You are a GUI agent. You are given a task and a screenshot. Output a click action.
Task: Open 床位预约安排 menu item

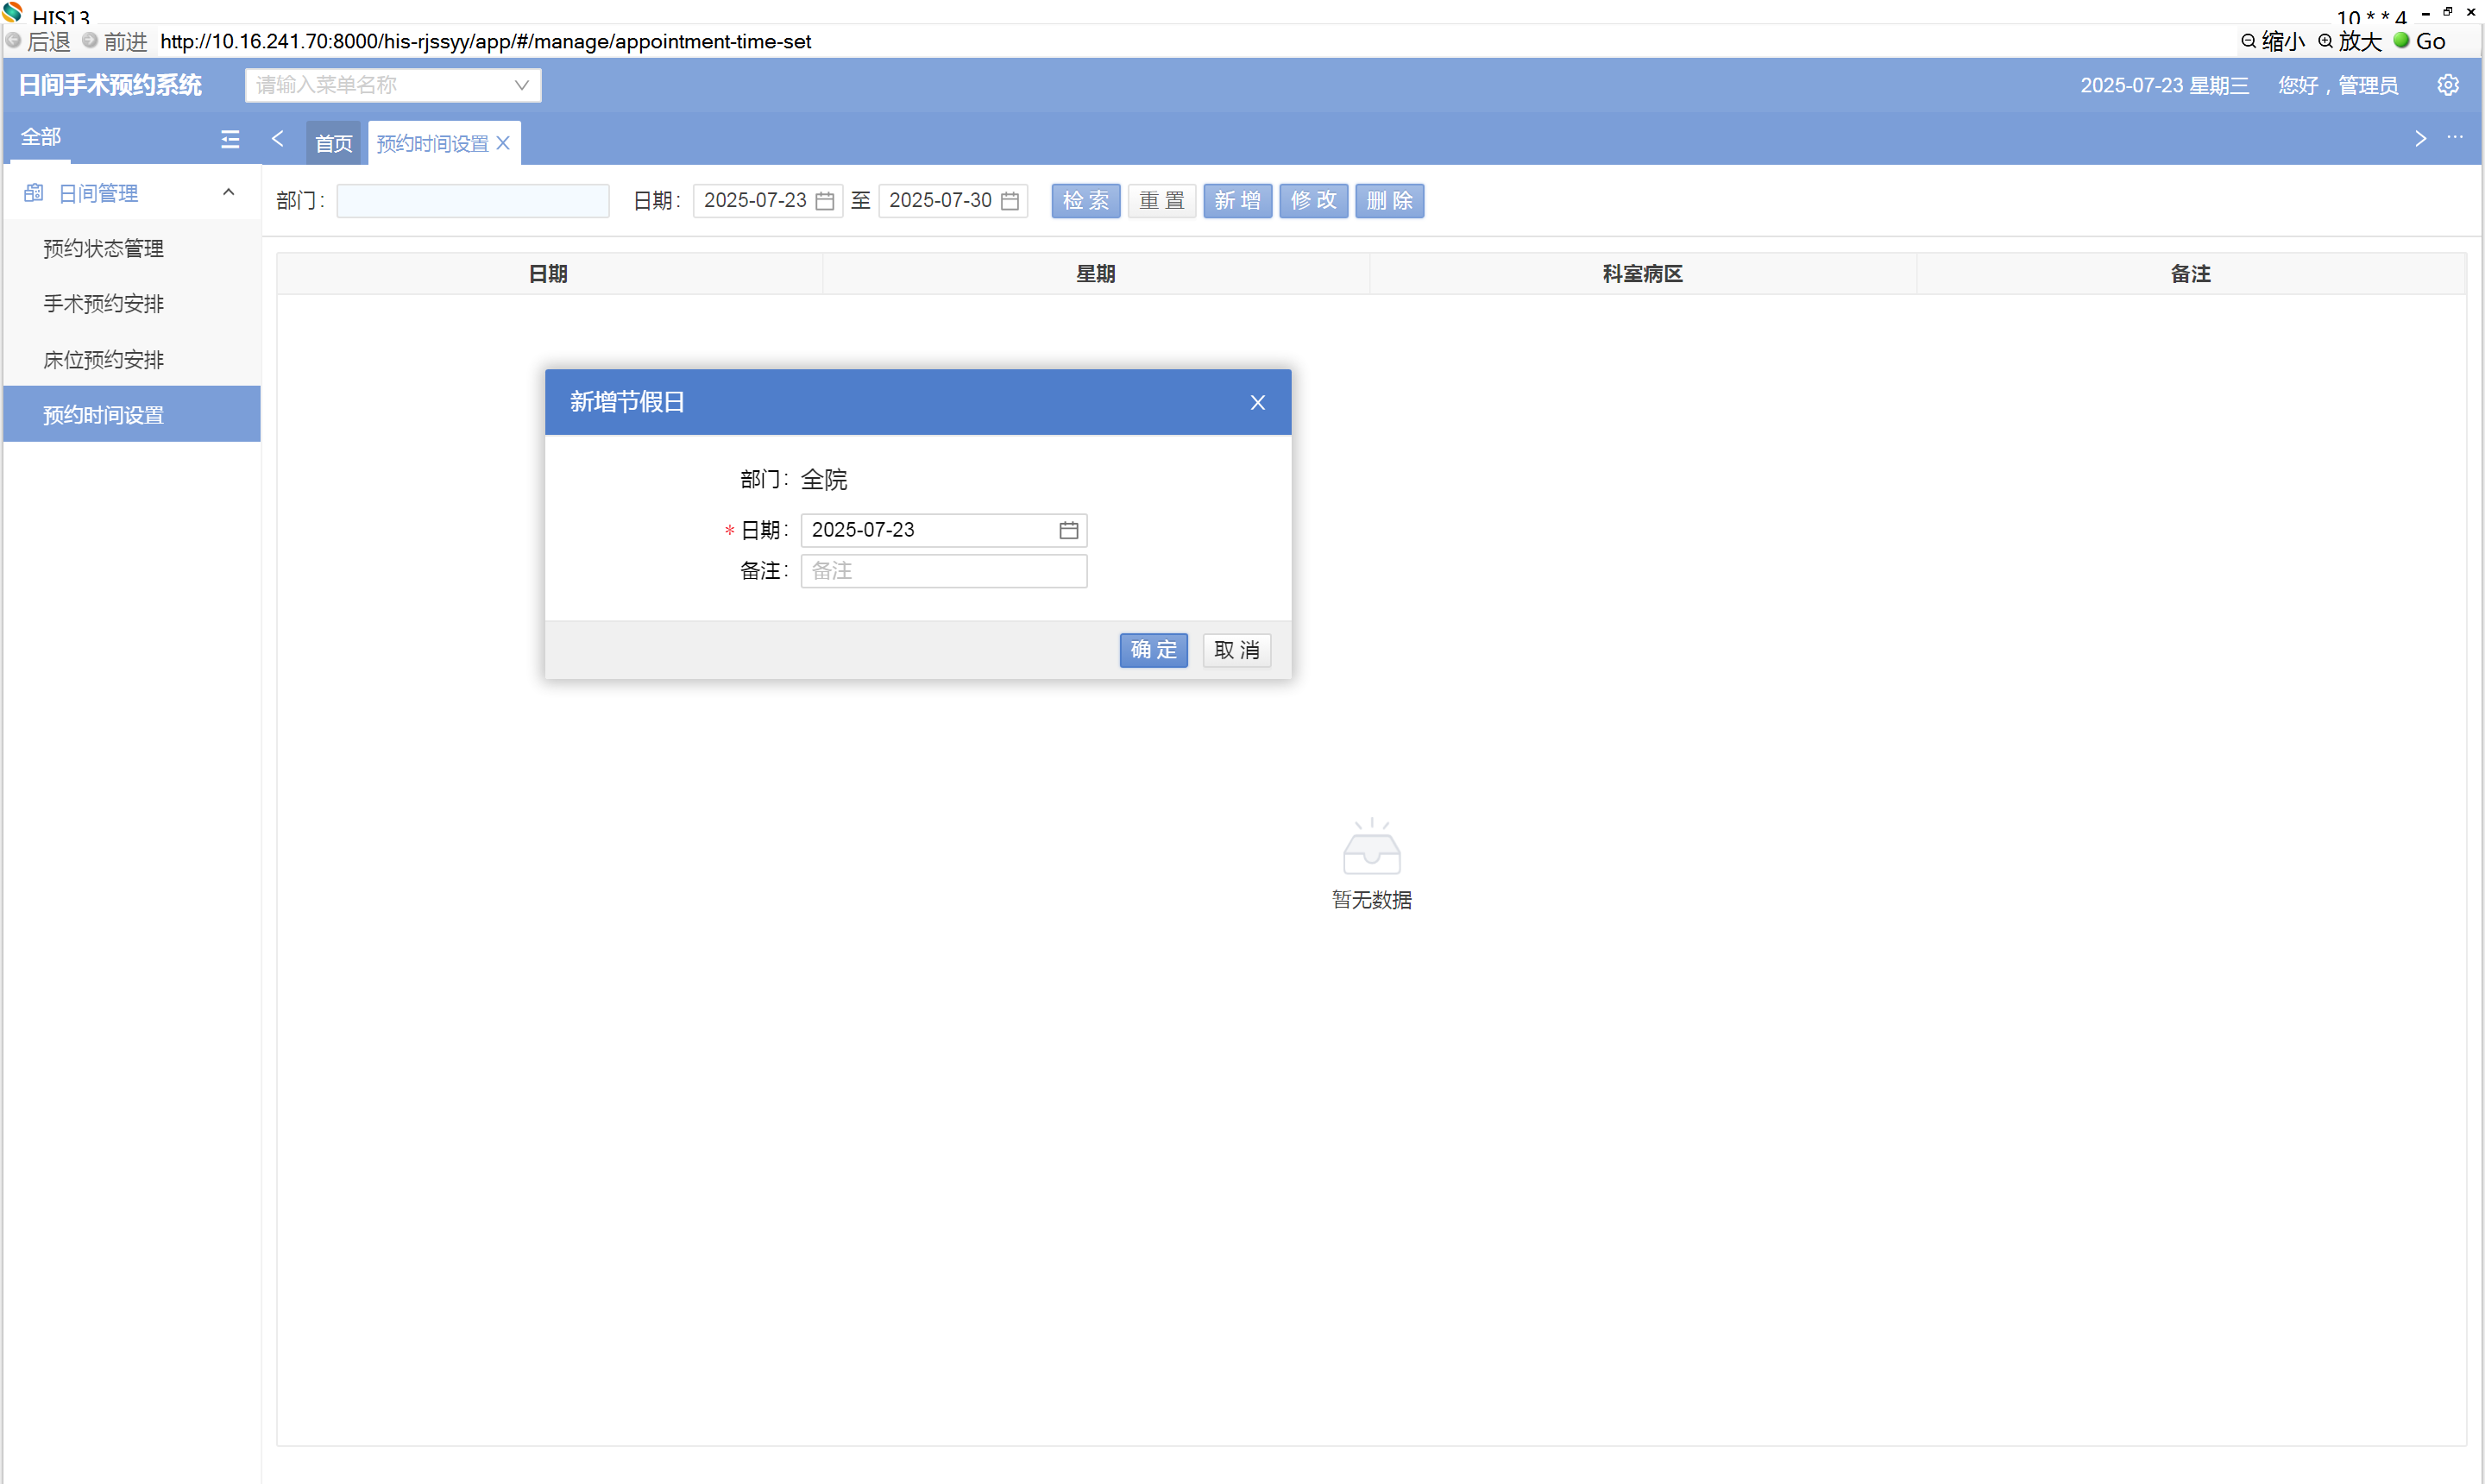pos(103,359)
